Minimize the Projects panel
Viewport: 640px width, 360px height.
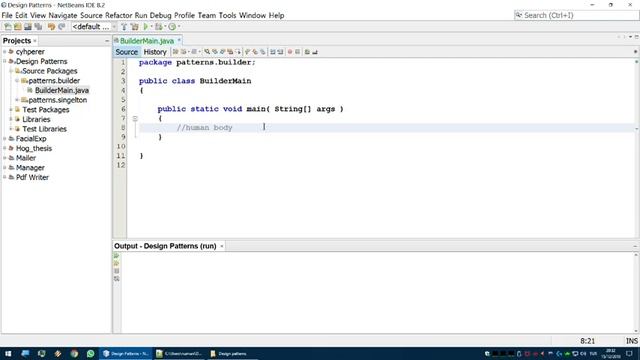tap(107, 41)
